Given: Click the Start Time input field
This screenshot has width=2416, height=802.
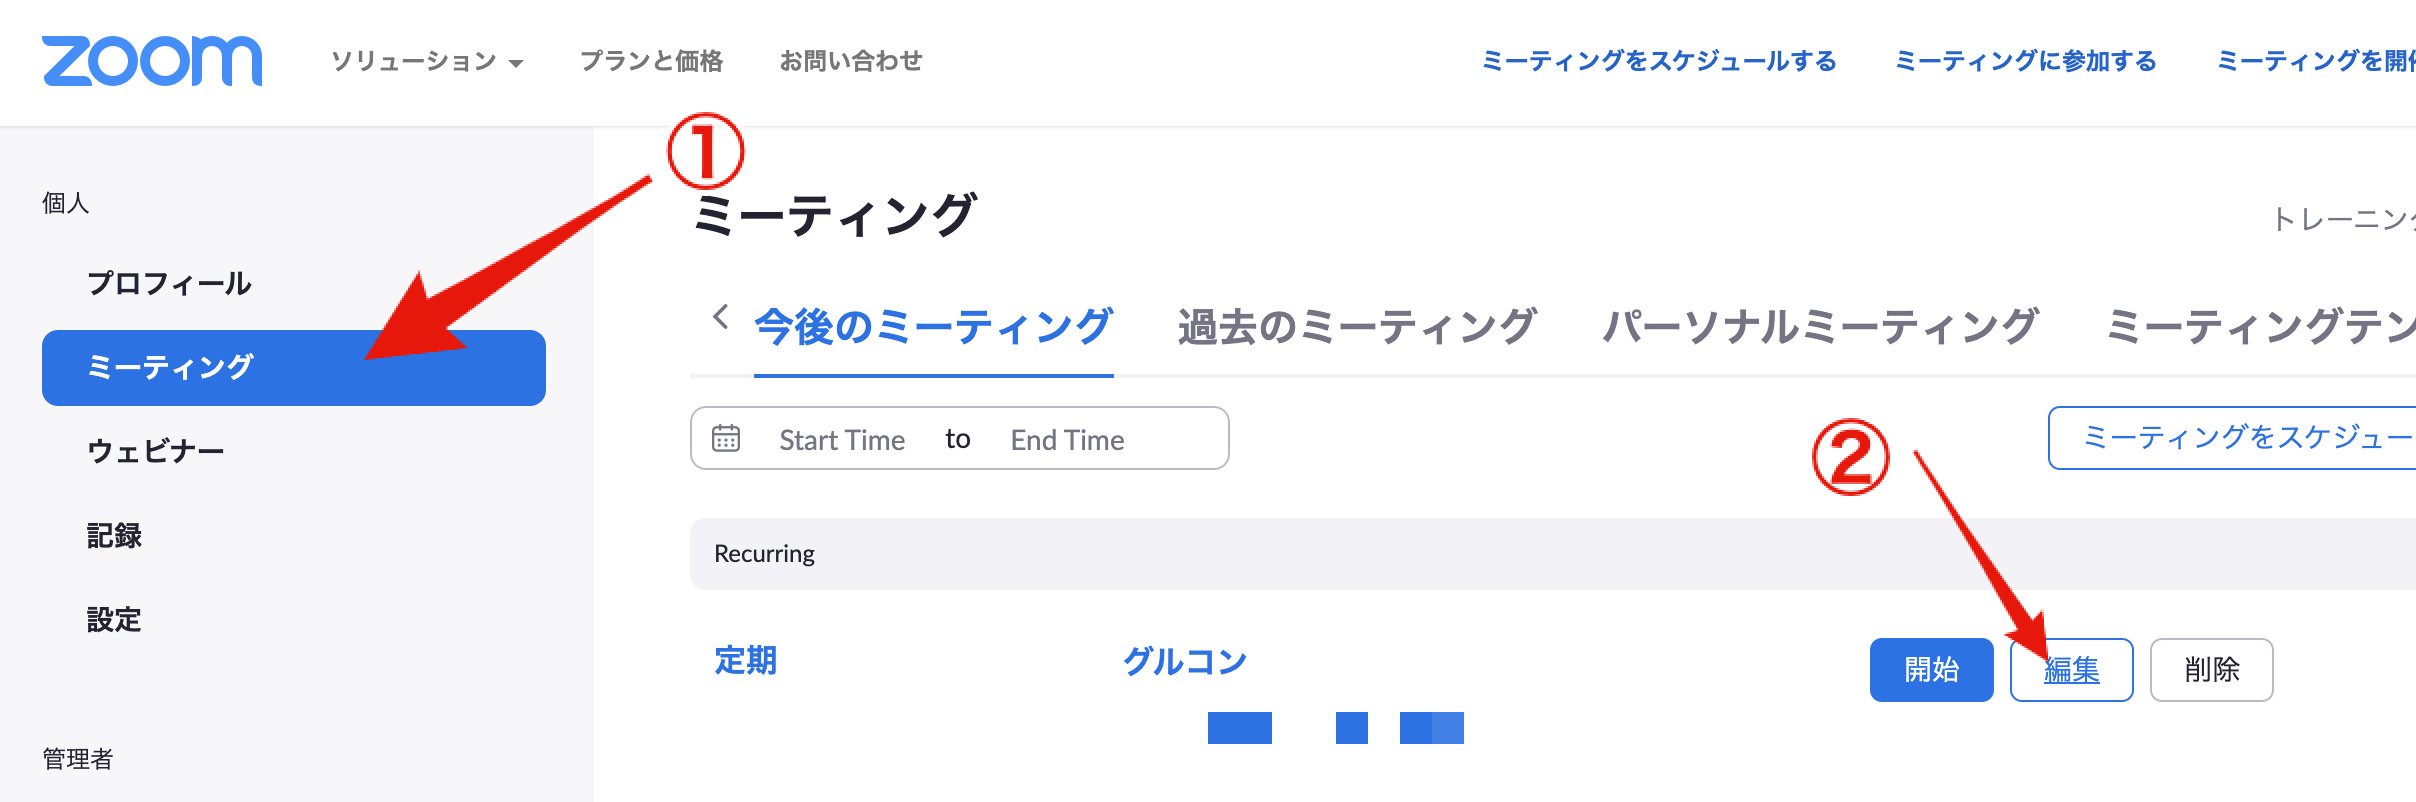Looking at the screenshot, I should pos(842,440).
